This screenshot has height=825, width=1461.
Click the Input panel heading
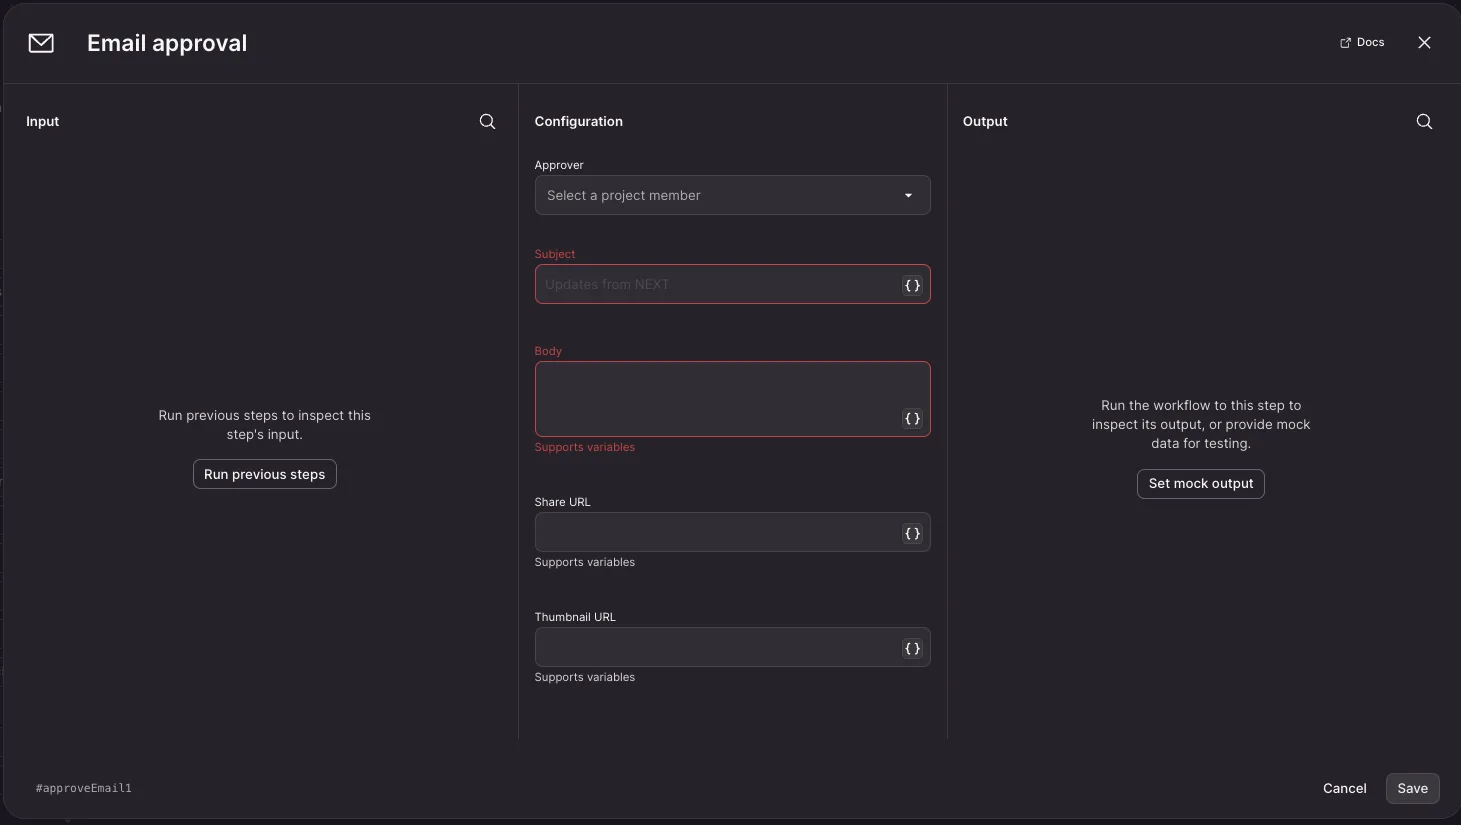42,121
